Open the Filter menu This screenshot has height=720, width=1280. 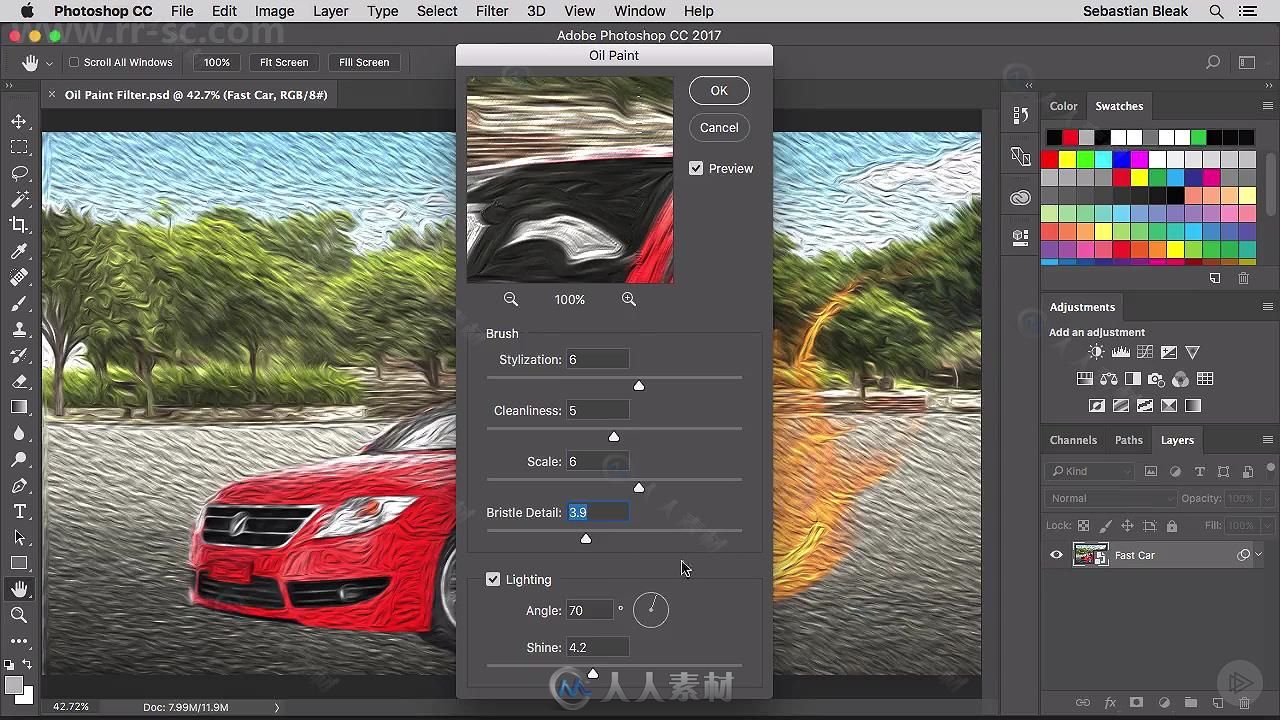492,11
